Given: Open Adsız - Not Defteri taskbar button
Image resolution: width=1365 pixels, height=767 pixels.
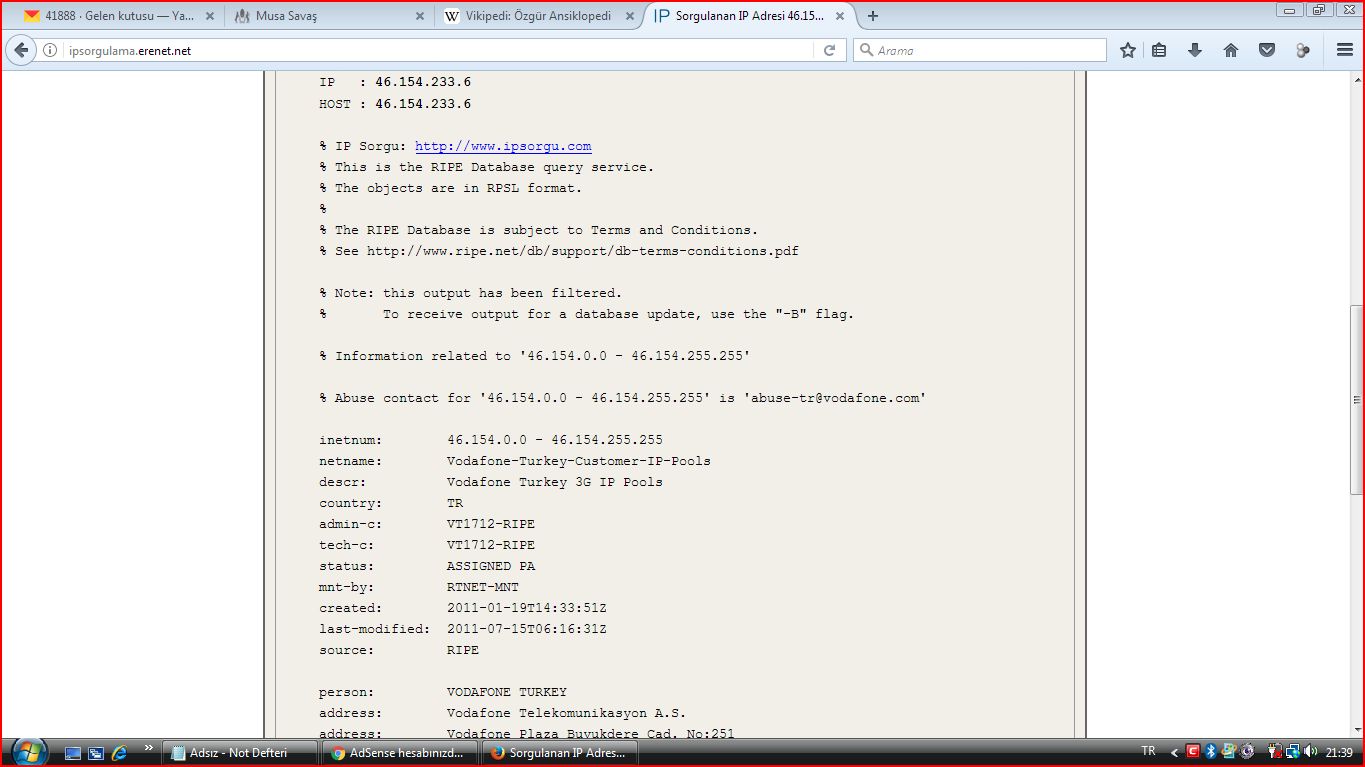Looking at the screenshot, I should 240,752.
